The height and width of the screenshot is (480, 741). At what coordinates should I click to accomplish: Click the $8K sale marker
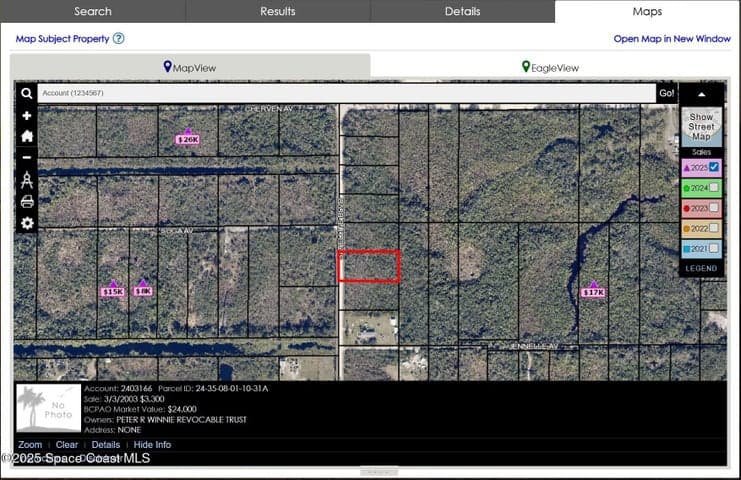143,290
